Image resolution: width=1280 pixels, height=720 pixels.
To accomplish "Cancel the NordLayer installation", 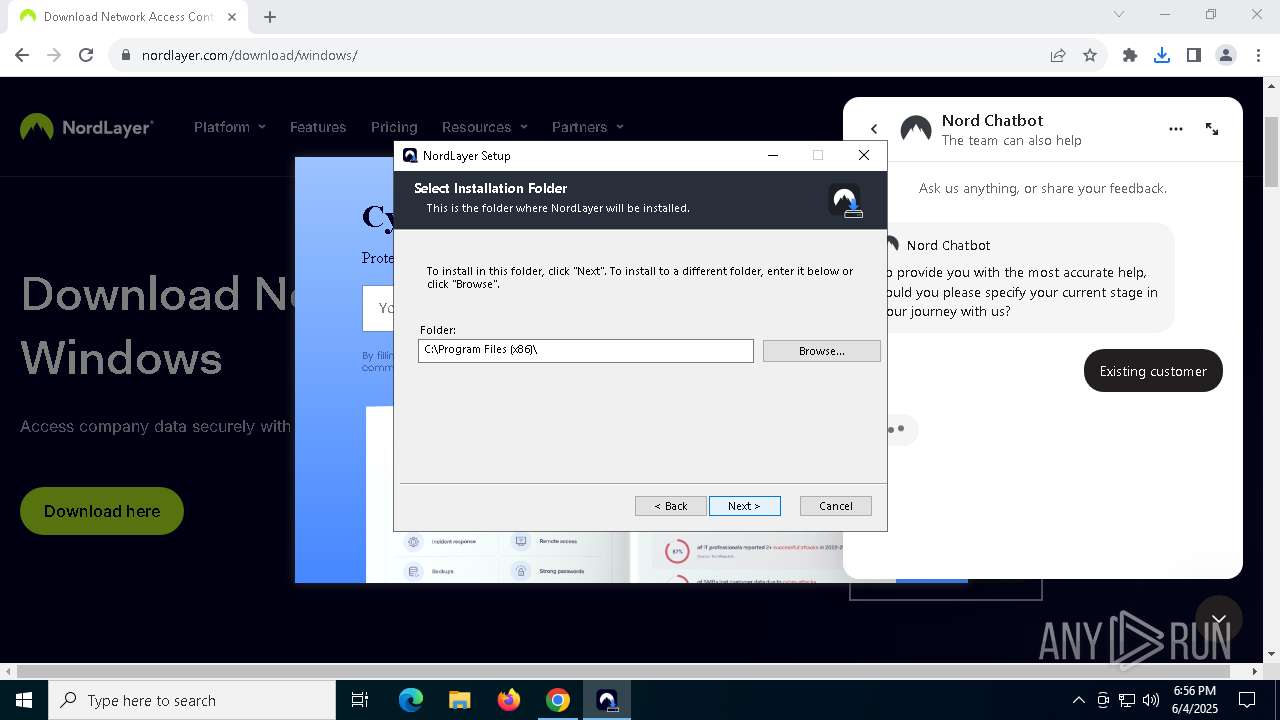I will pos(835,506).
